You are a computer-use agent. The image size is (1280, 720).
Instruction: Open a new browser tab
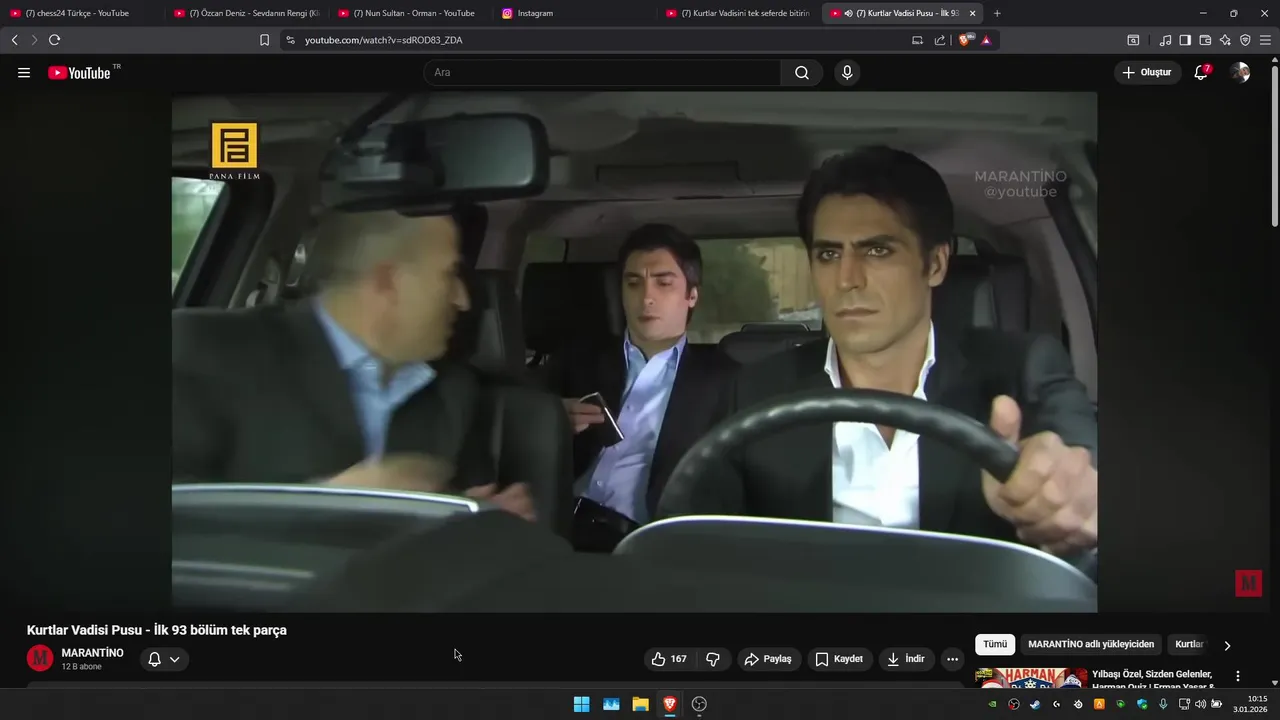pos(997,13)
